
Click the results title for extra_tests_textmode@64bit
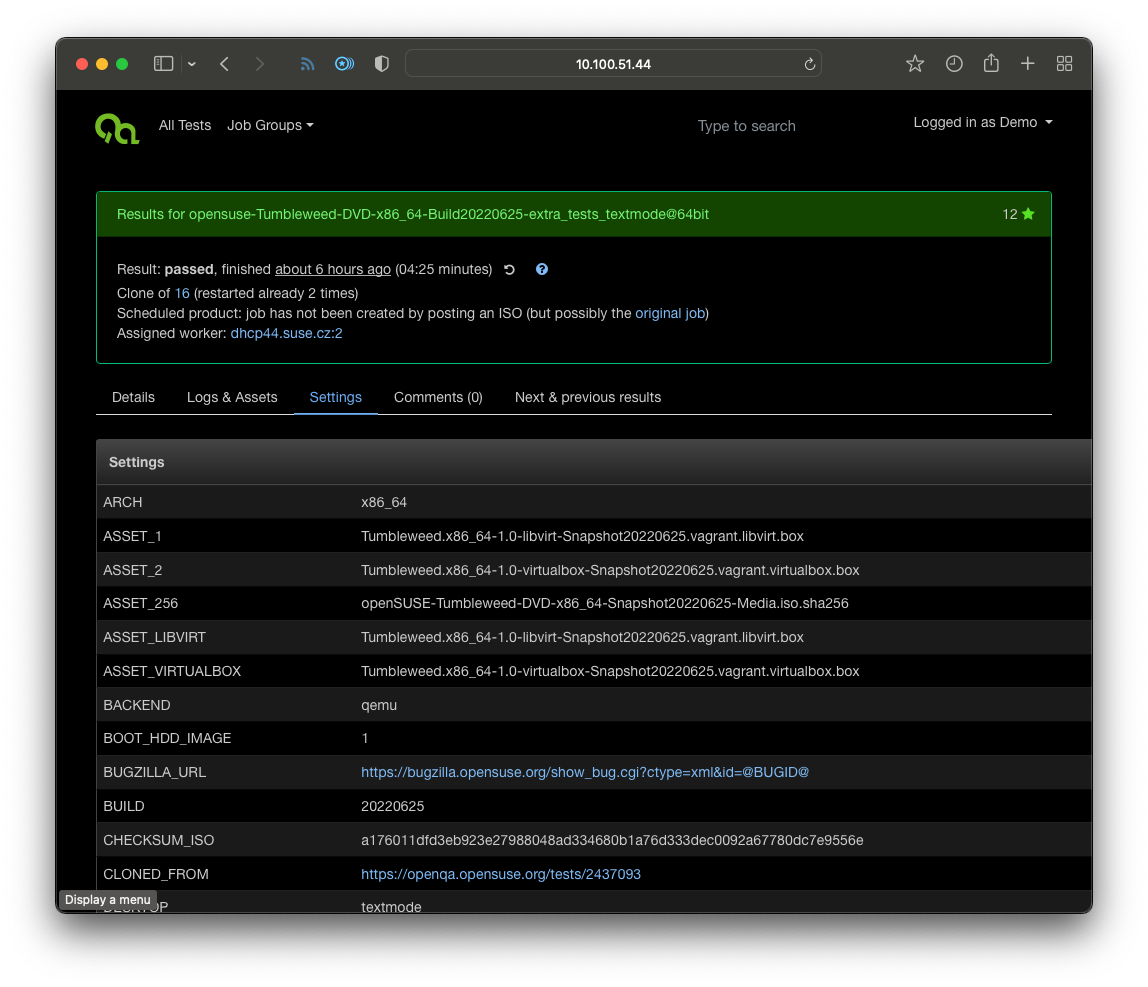pos(412,214)
